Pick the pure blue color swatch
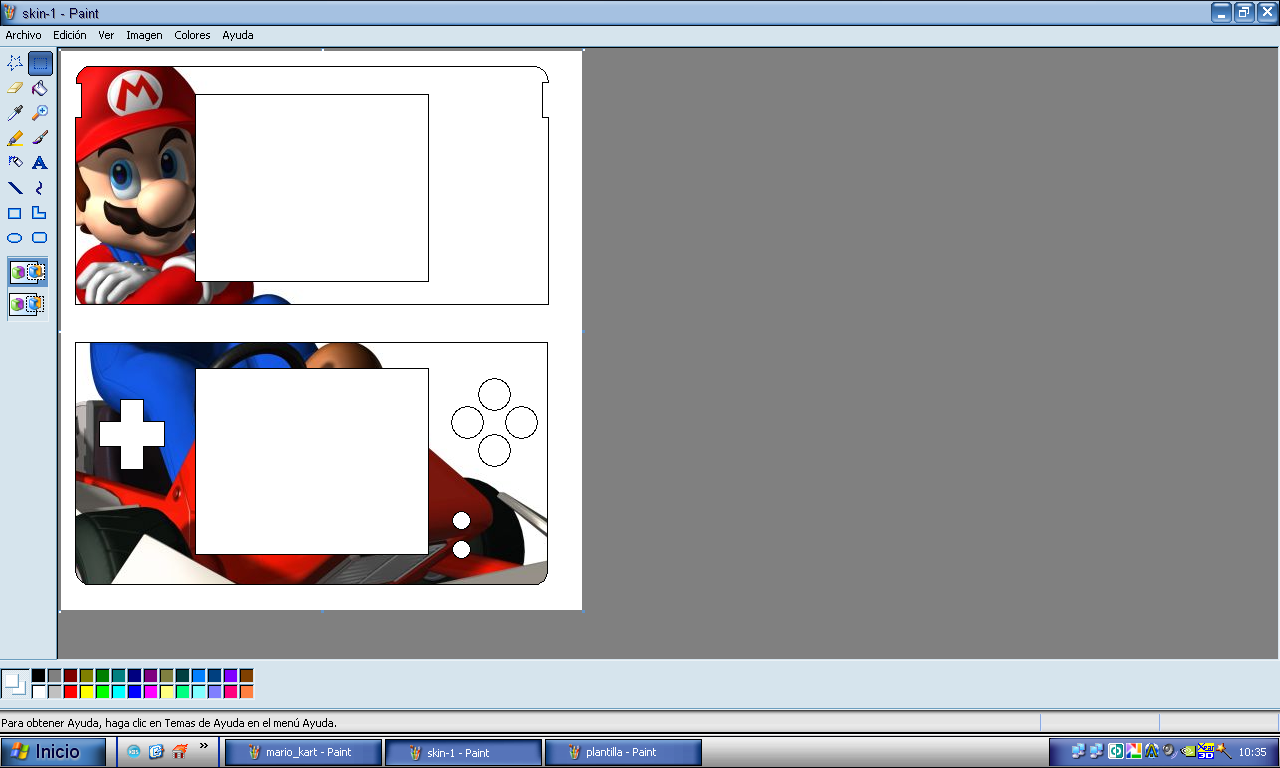Screen dimensions: 1280x768 pyautogui.click(x=135, y=692)
